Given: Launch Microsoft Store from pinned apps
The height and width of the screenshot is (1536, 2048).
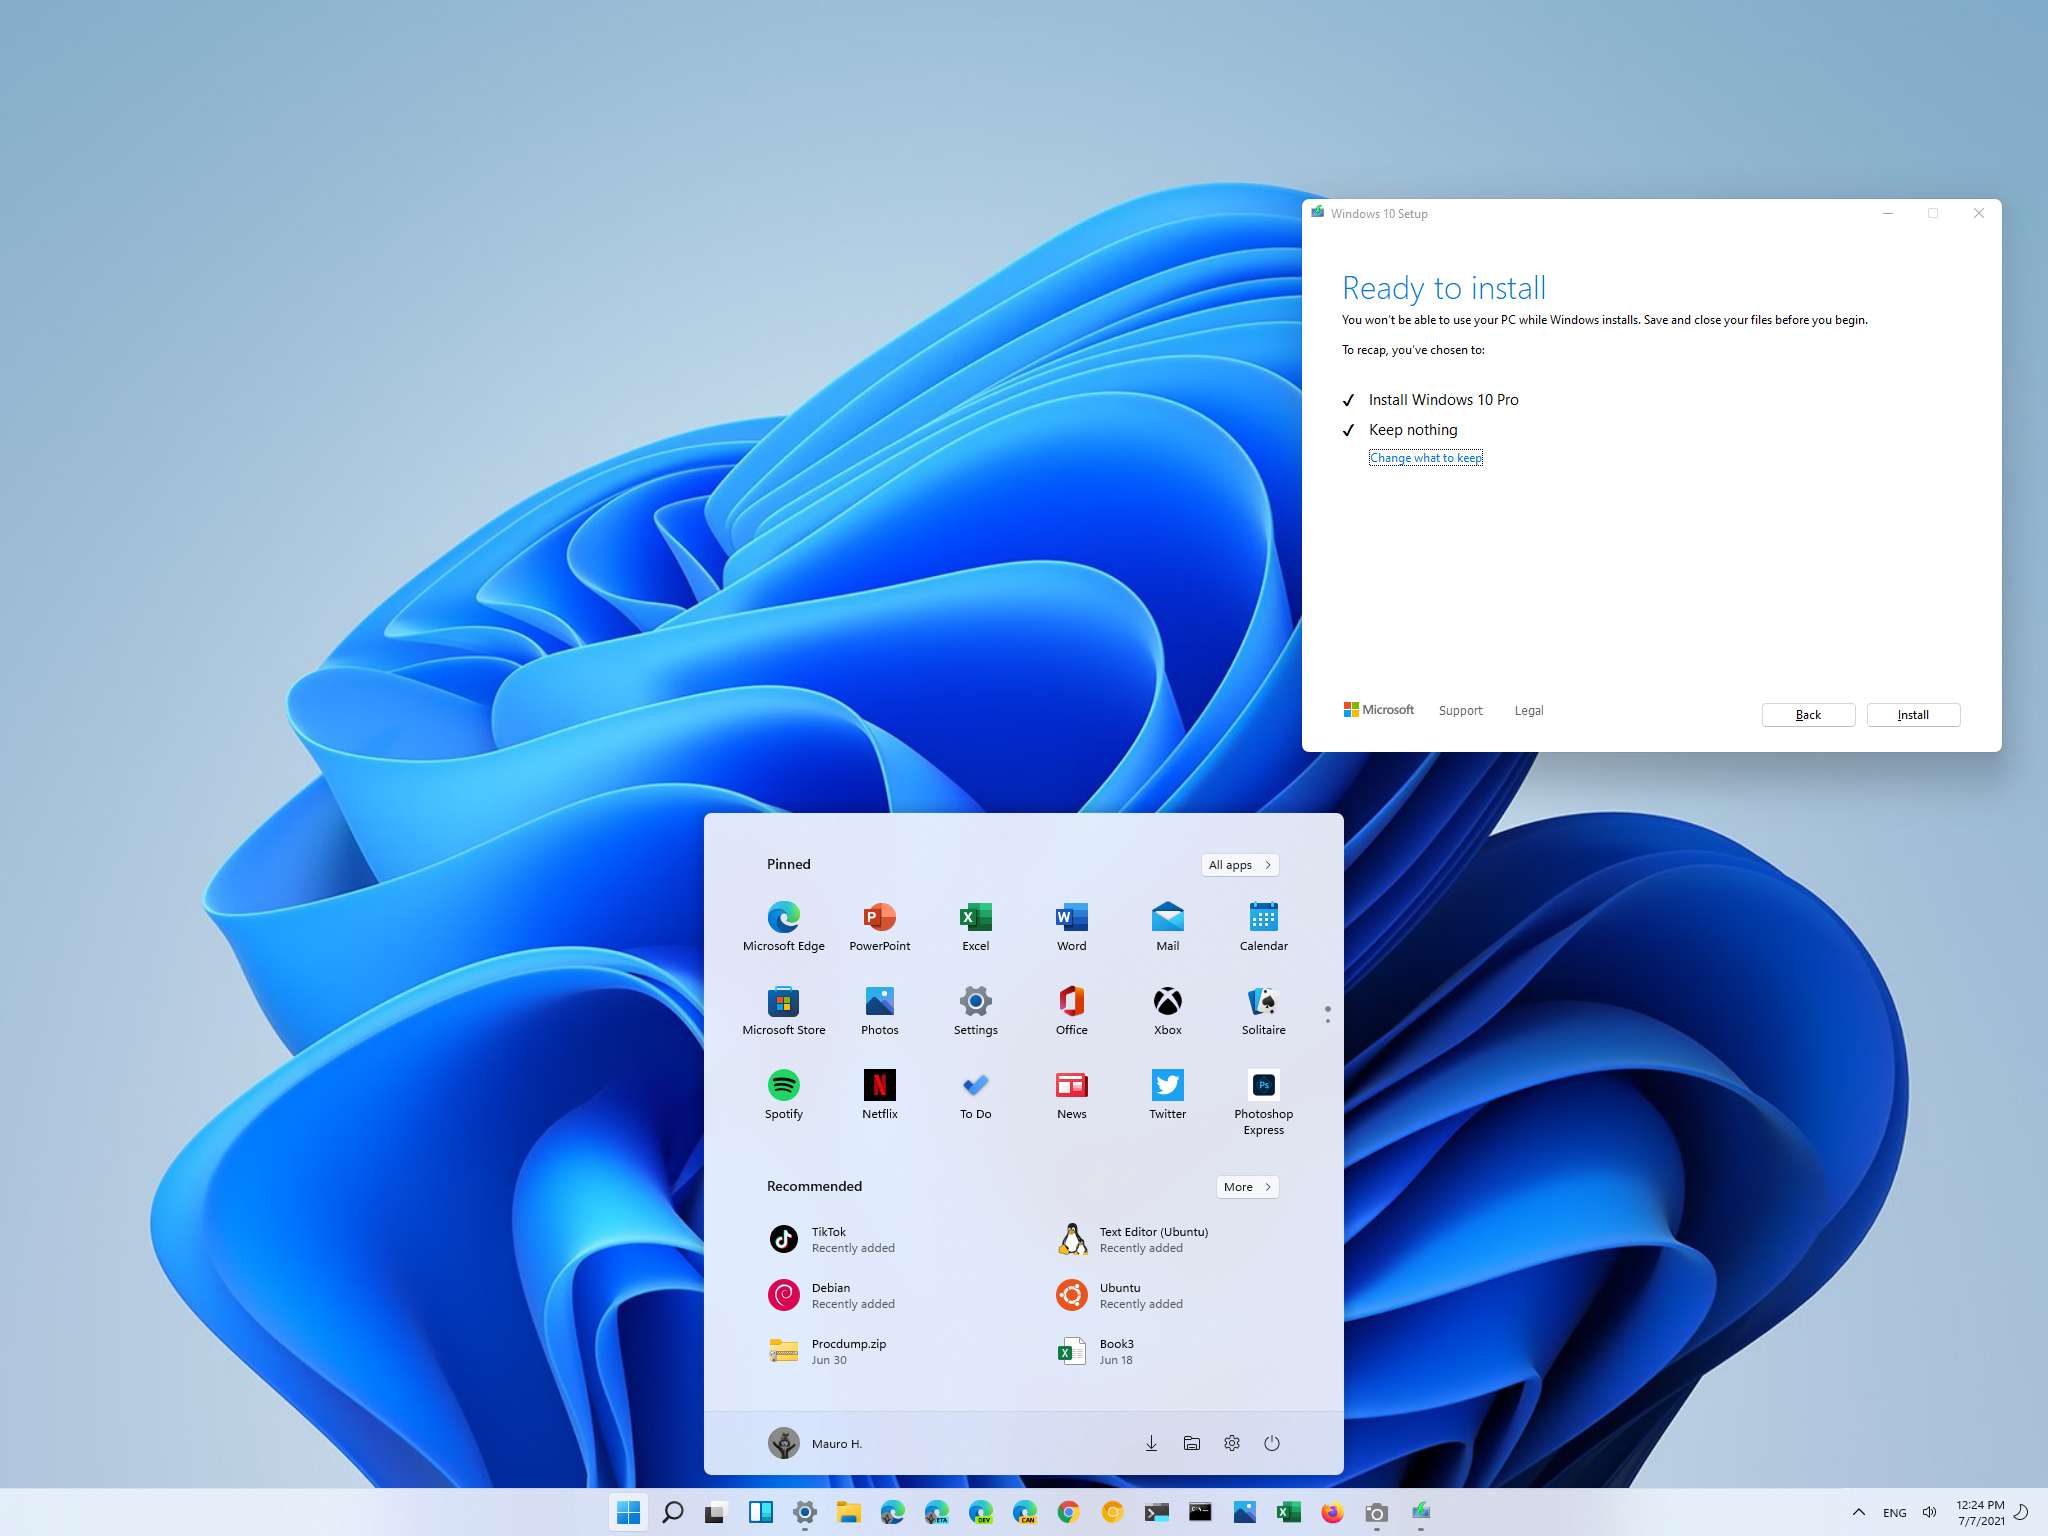Looking at the screenshot, I should point(784,1011).
